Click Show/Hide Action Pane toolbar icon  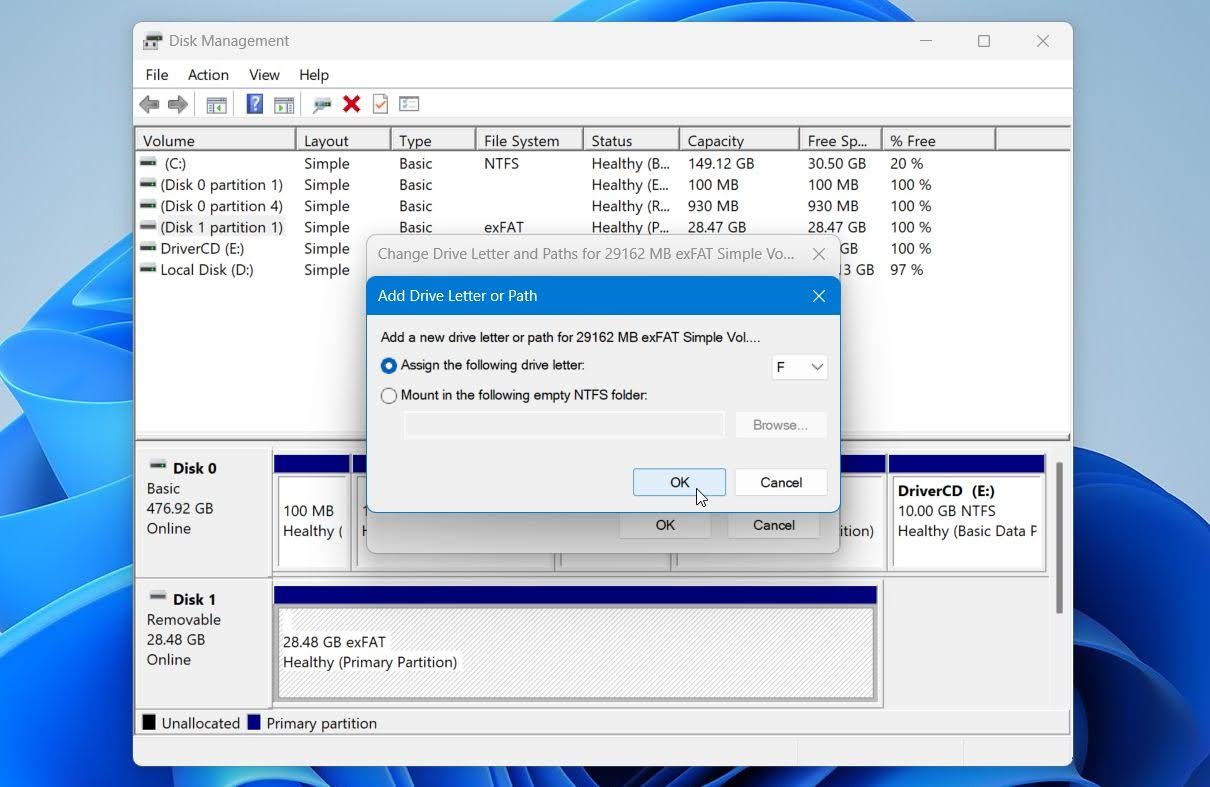(284, 104)
